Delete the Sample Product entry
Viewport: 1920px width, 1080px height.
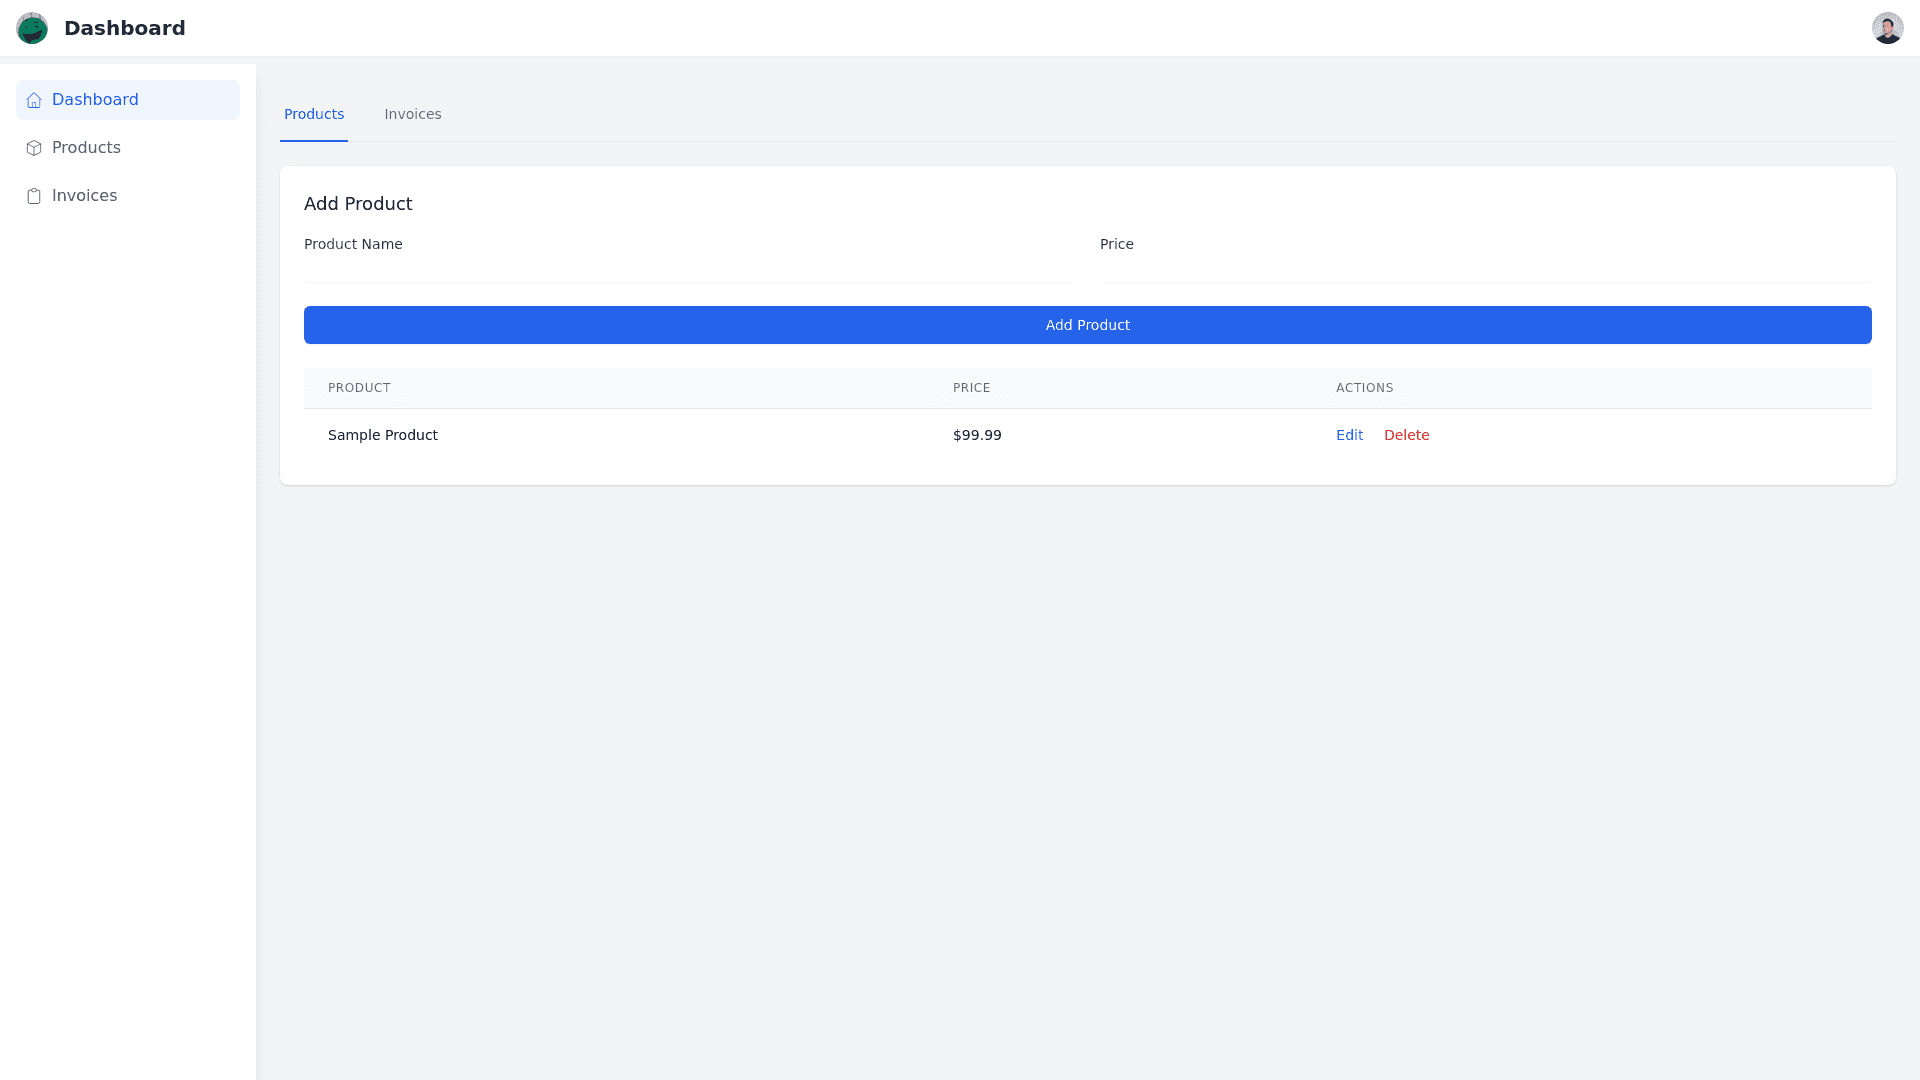[x=1406, y=435]
